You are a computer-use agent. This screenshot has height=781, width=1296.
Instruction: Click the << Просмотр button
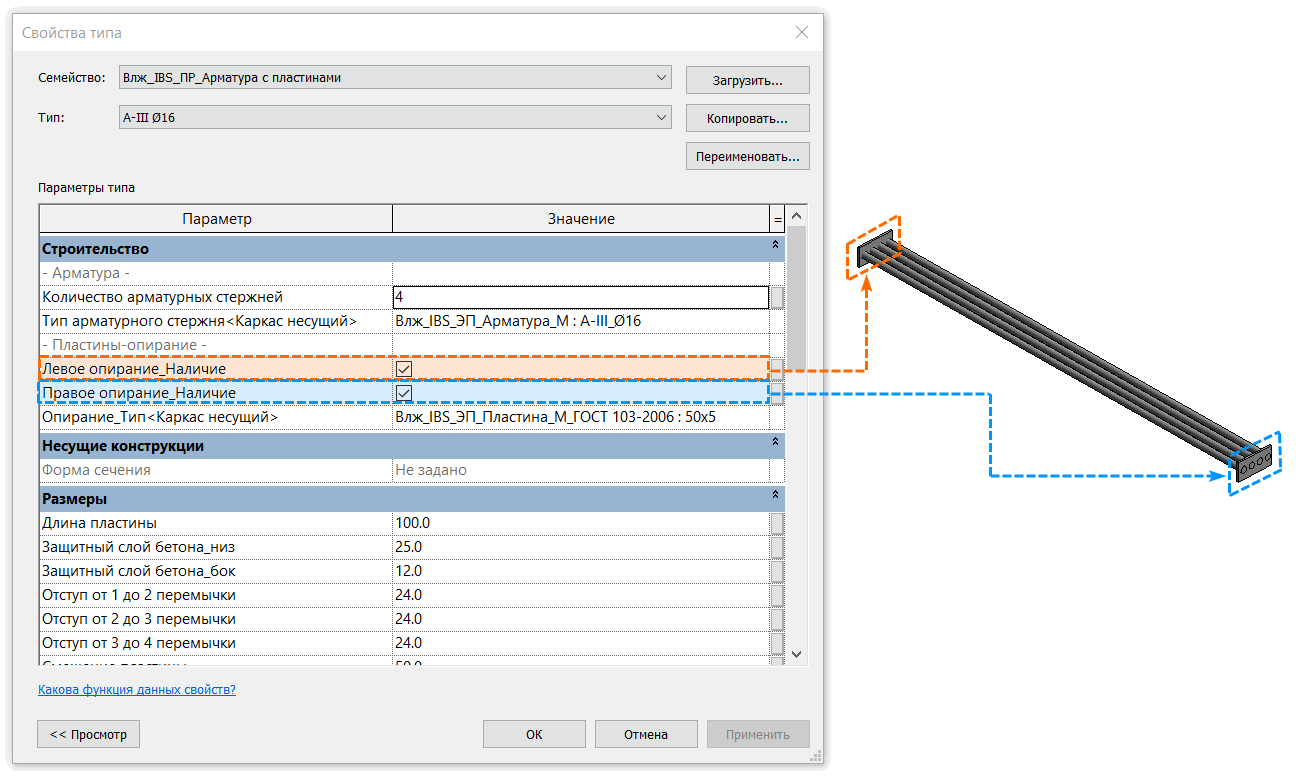[88, 734]
